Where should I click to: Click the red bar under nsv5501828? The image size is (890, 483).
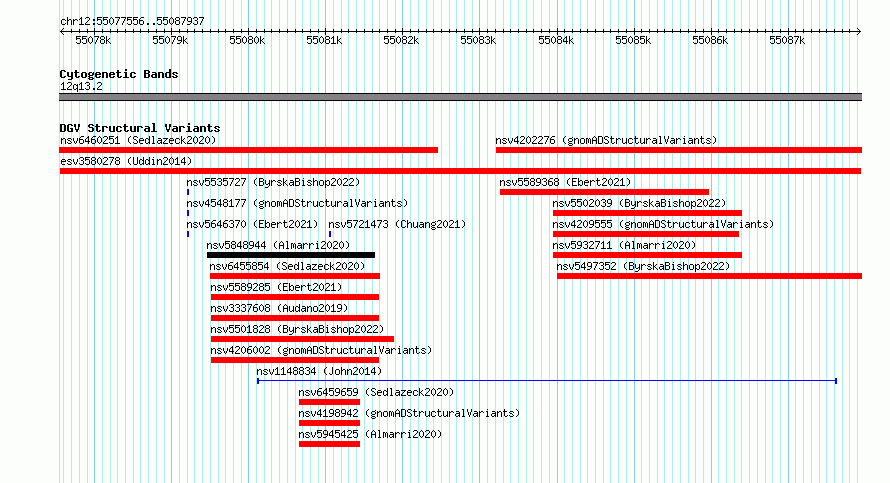click(x=302, y=339)
